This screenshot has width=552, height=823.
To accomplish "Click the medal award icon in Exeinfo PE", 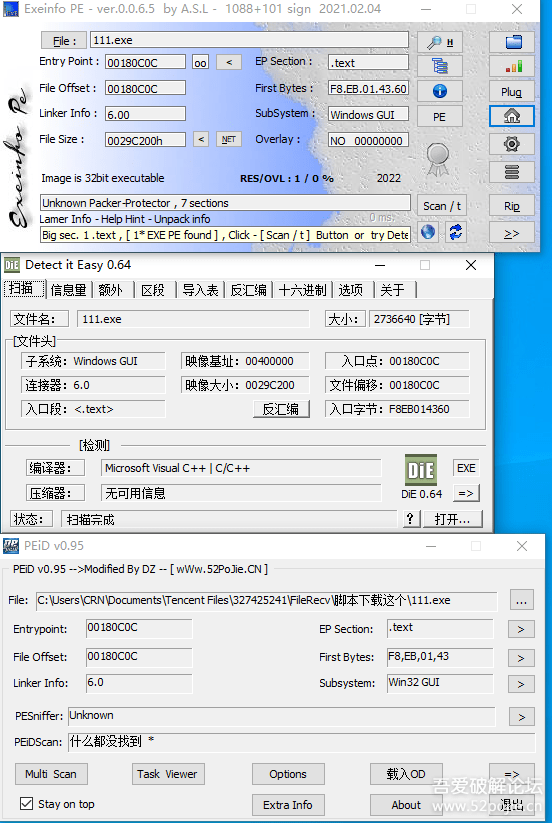I will (x=438, y=159).
